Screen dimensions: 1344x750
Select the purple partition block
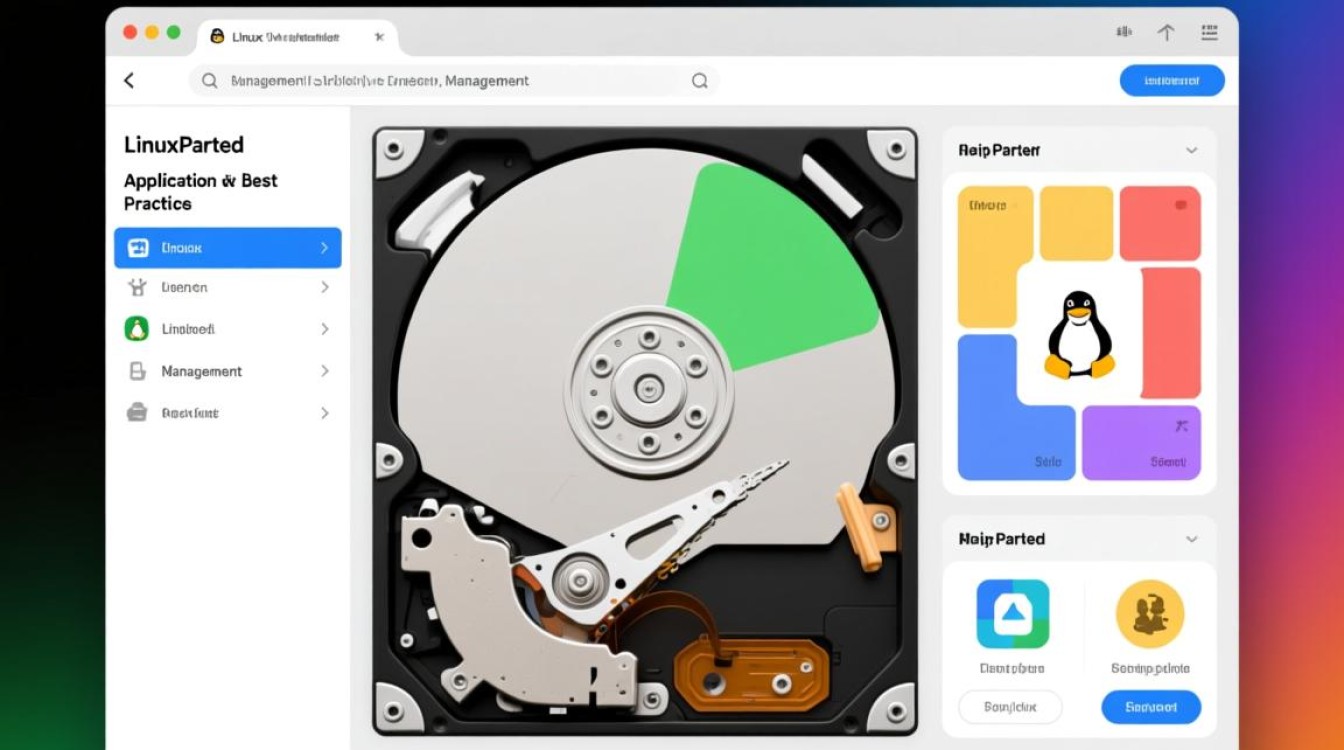(1141, 443)
